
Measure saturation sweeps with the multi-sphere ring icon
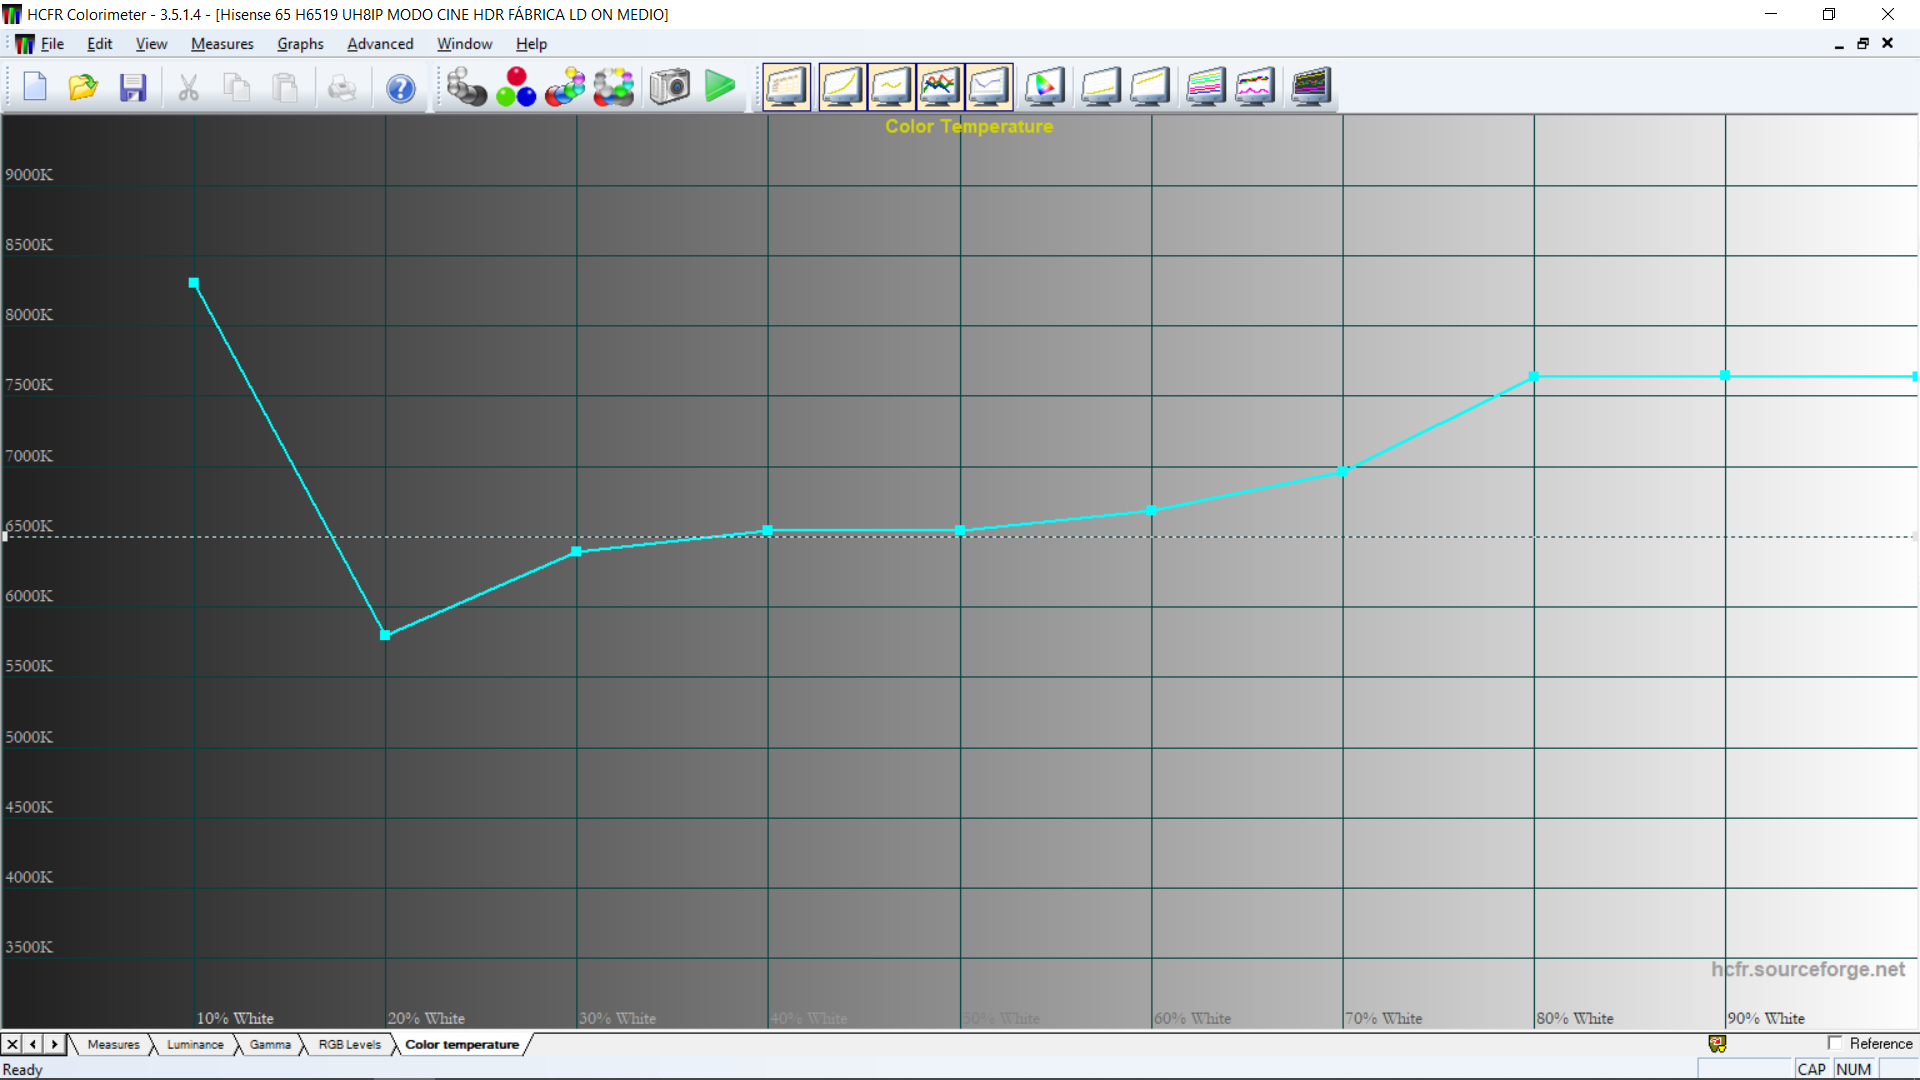coord(614,87)
